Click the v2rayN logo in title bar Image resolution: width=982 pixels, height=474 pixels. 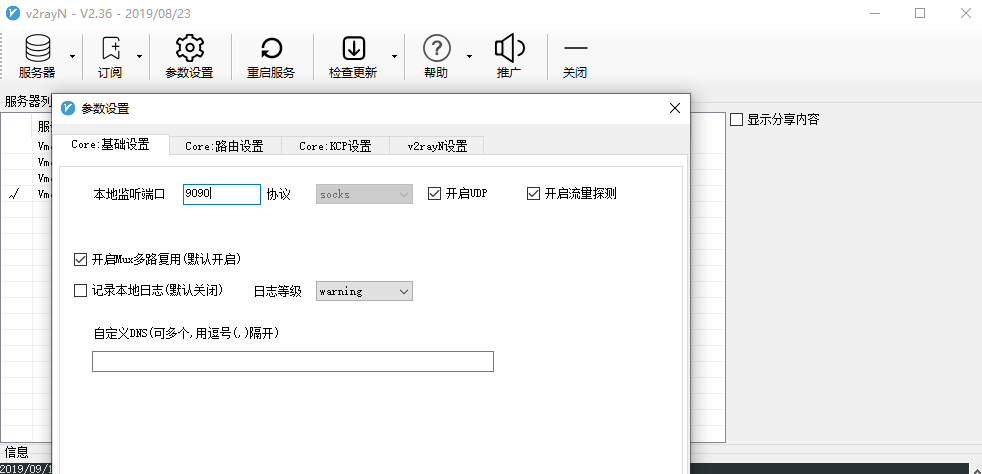pyautogui.click(x=13, y=13)
